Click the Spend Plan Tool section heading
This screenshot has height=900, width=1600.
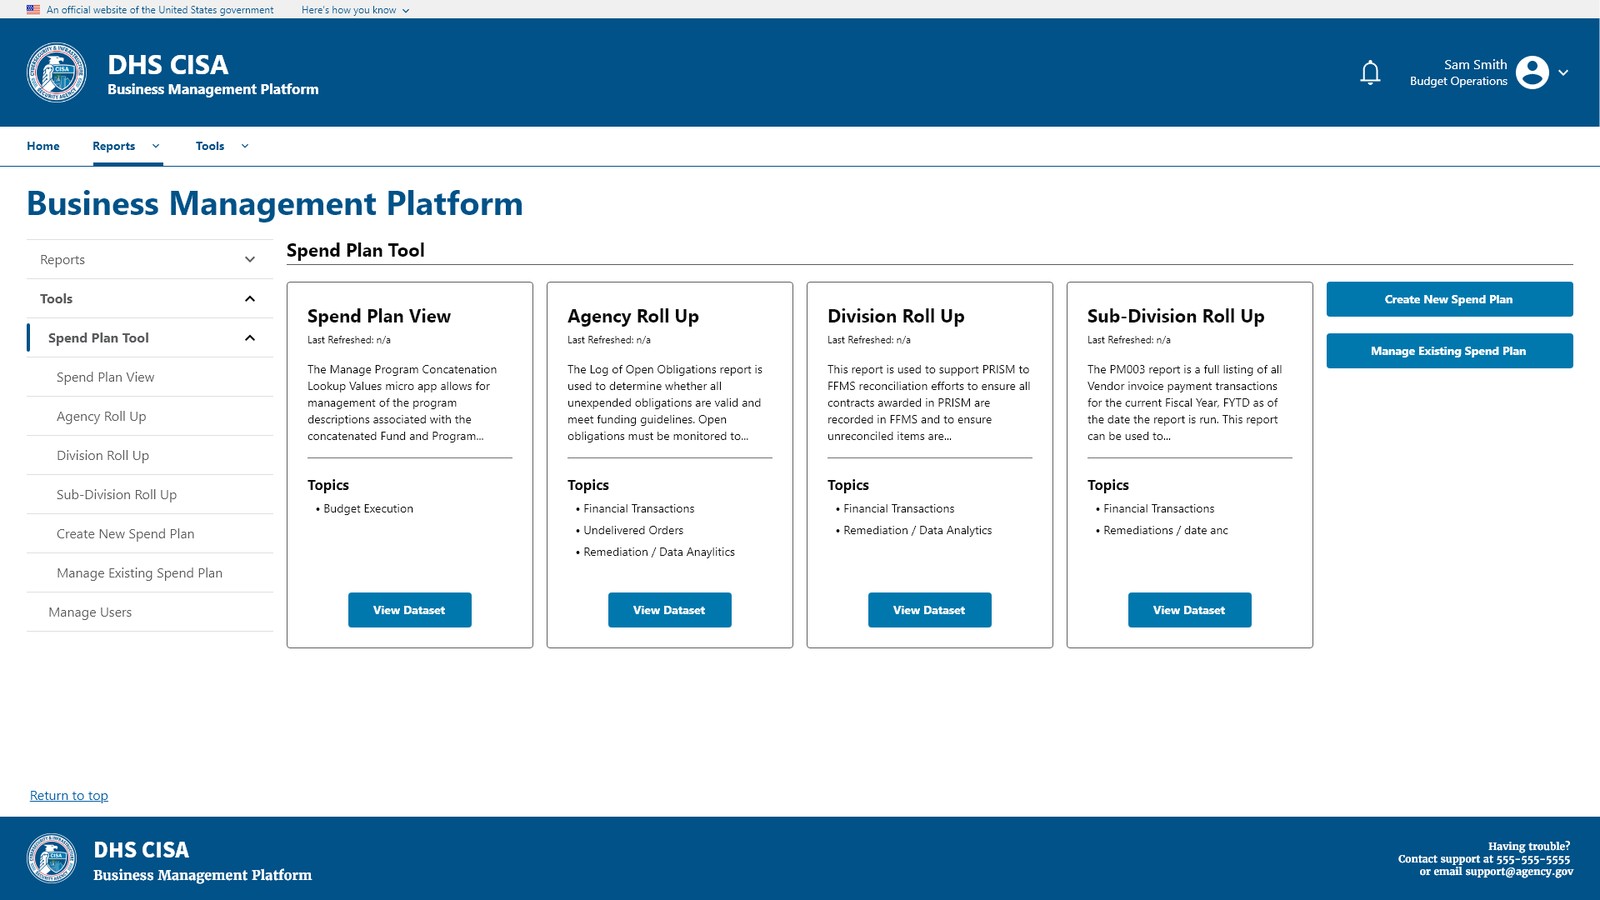click(355, 250)
